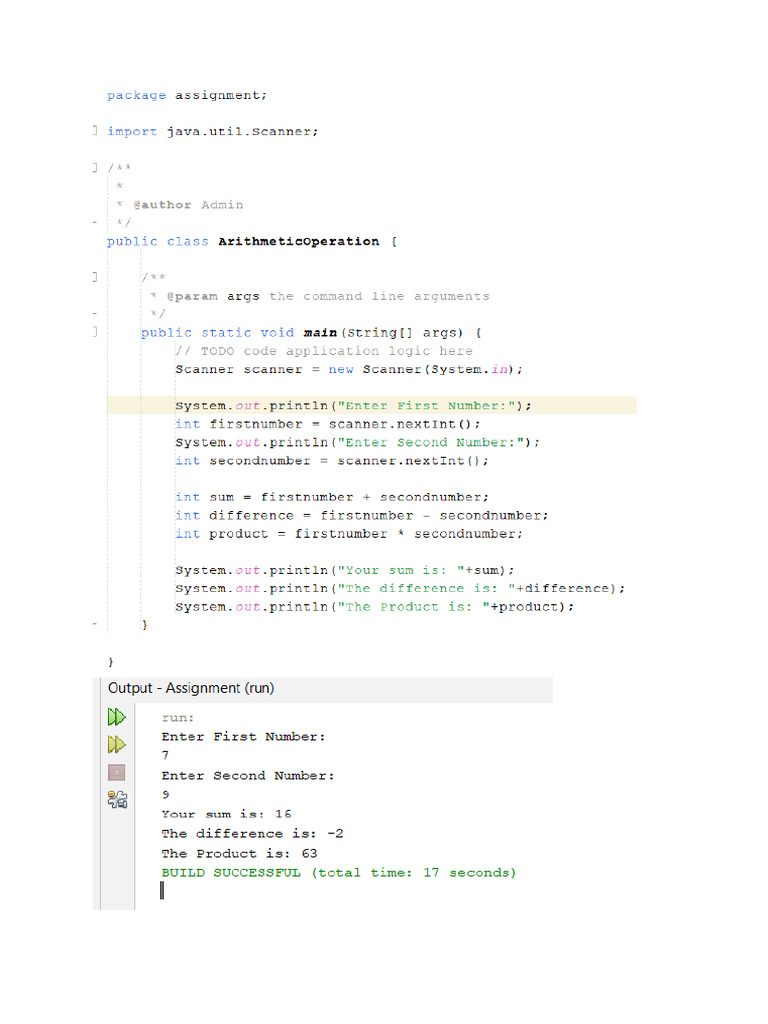The image size is (768, 1024).
Task: Click the 'int difference' code line
Action: click(362, 515)
